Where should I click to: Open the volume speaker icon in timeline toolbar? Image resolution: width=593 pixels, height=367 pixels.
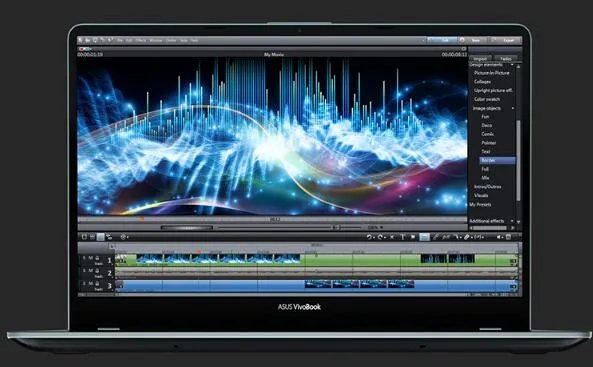pos(498,237)
